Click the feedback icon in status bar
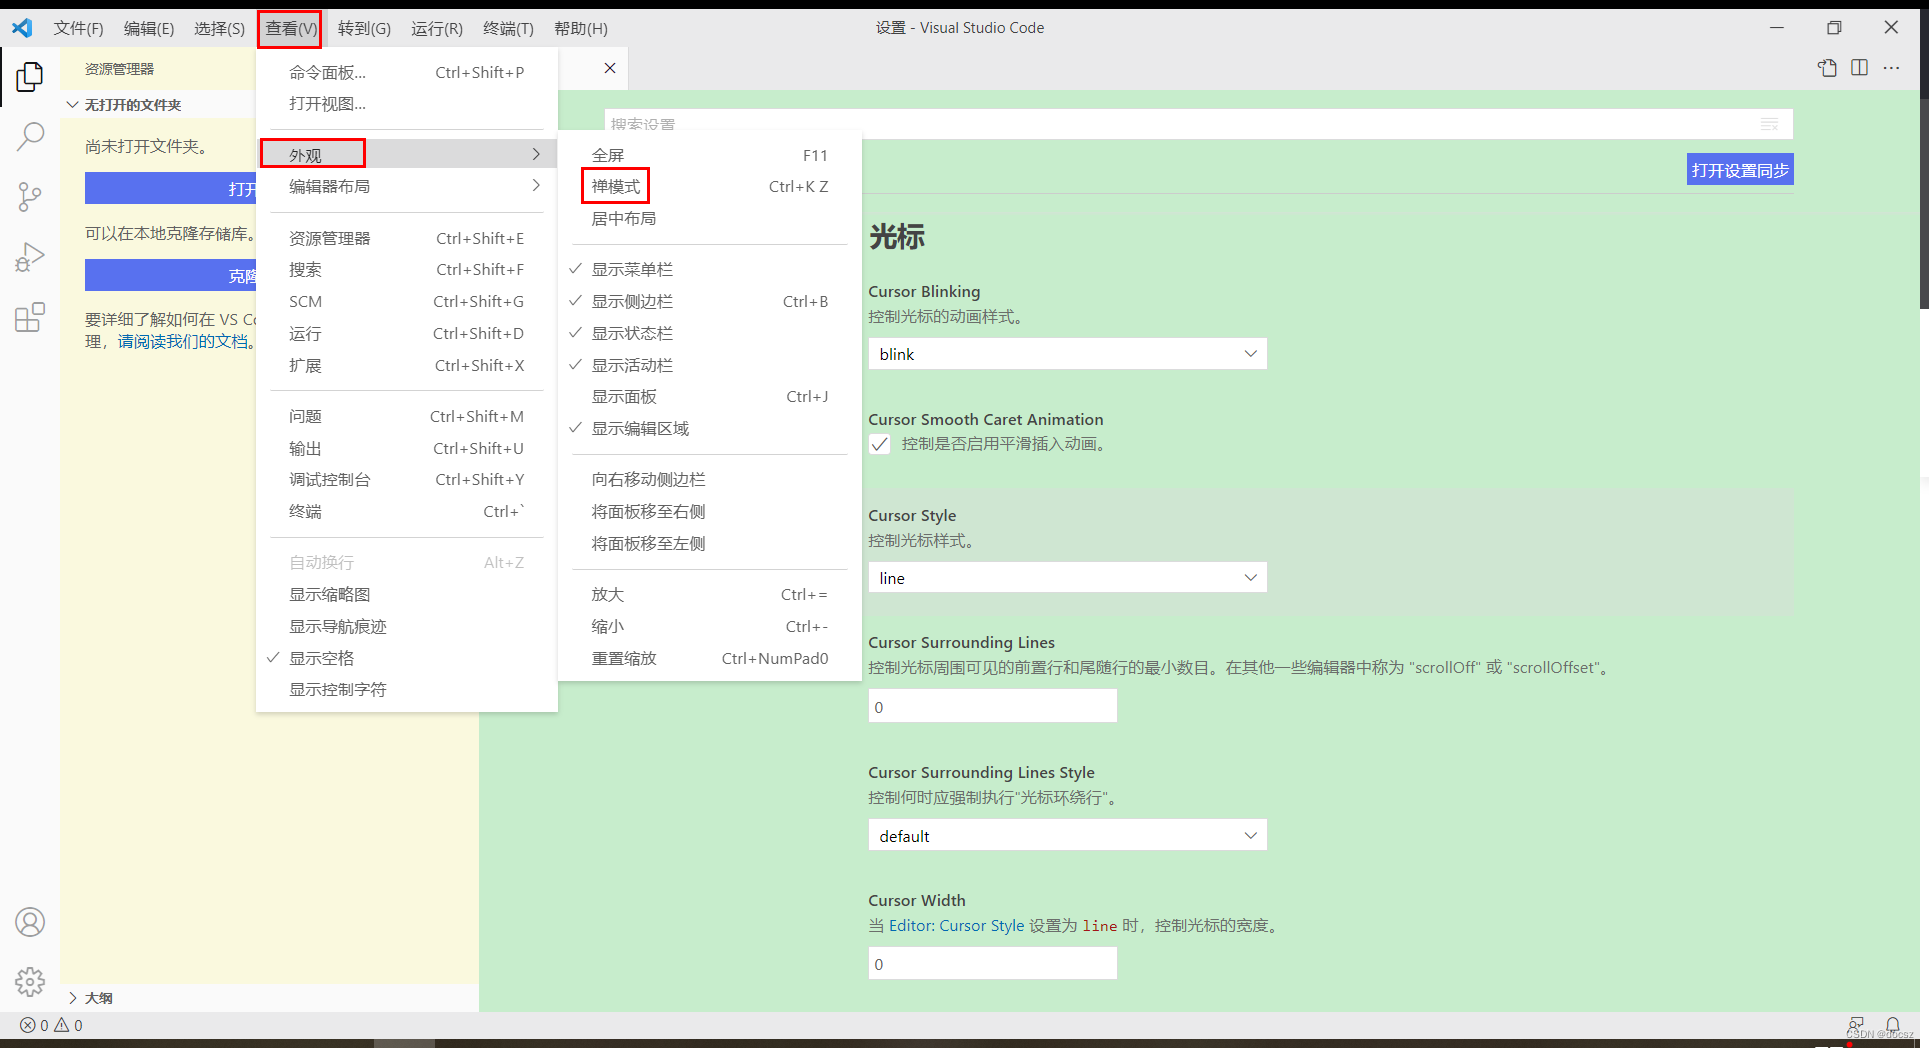 coord(1856,1025)
